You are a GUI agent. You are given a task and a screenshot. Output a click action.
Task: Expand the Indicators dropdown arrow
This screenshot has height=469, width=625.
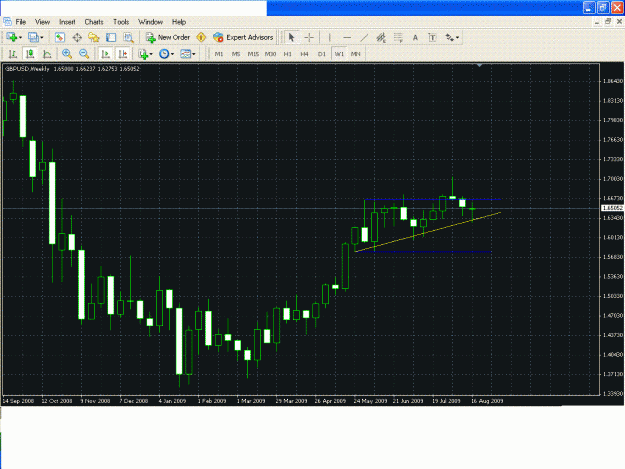pyautogui.click(x=151, y=54)
